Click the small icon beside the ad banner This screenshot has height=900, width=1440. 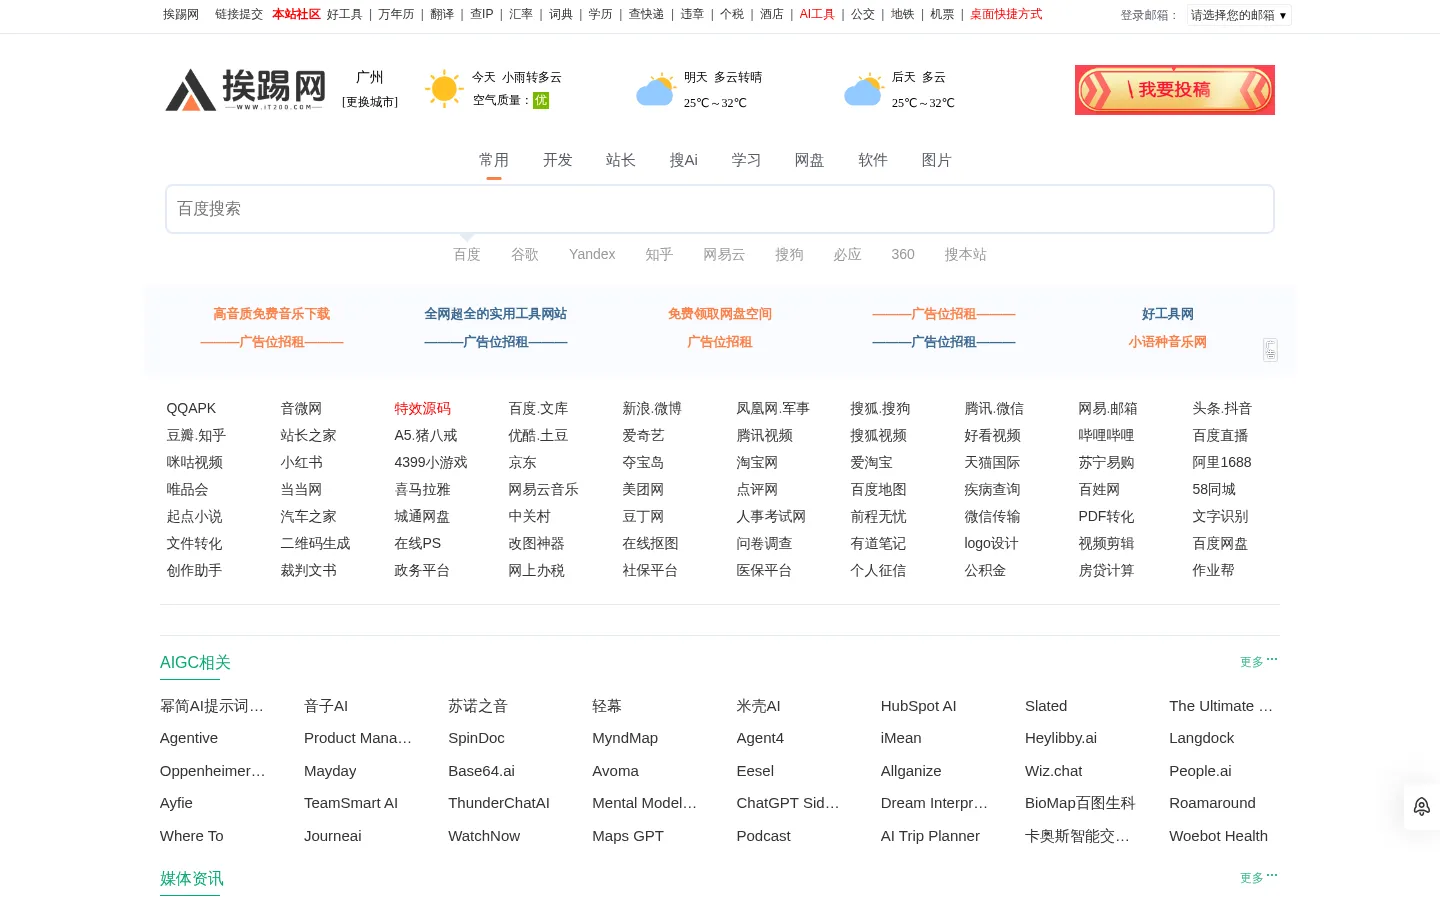coord(1270,350)
